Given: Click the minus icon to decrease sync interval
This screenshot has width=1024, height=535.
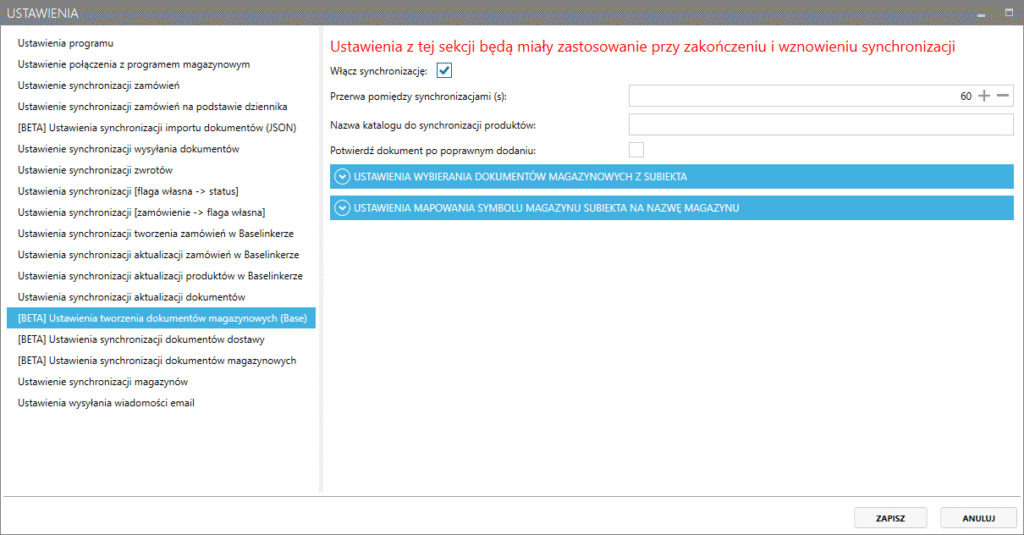Looking at the screenshot, I should tap(1003, 96).
